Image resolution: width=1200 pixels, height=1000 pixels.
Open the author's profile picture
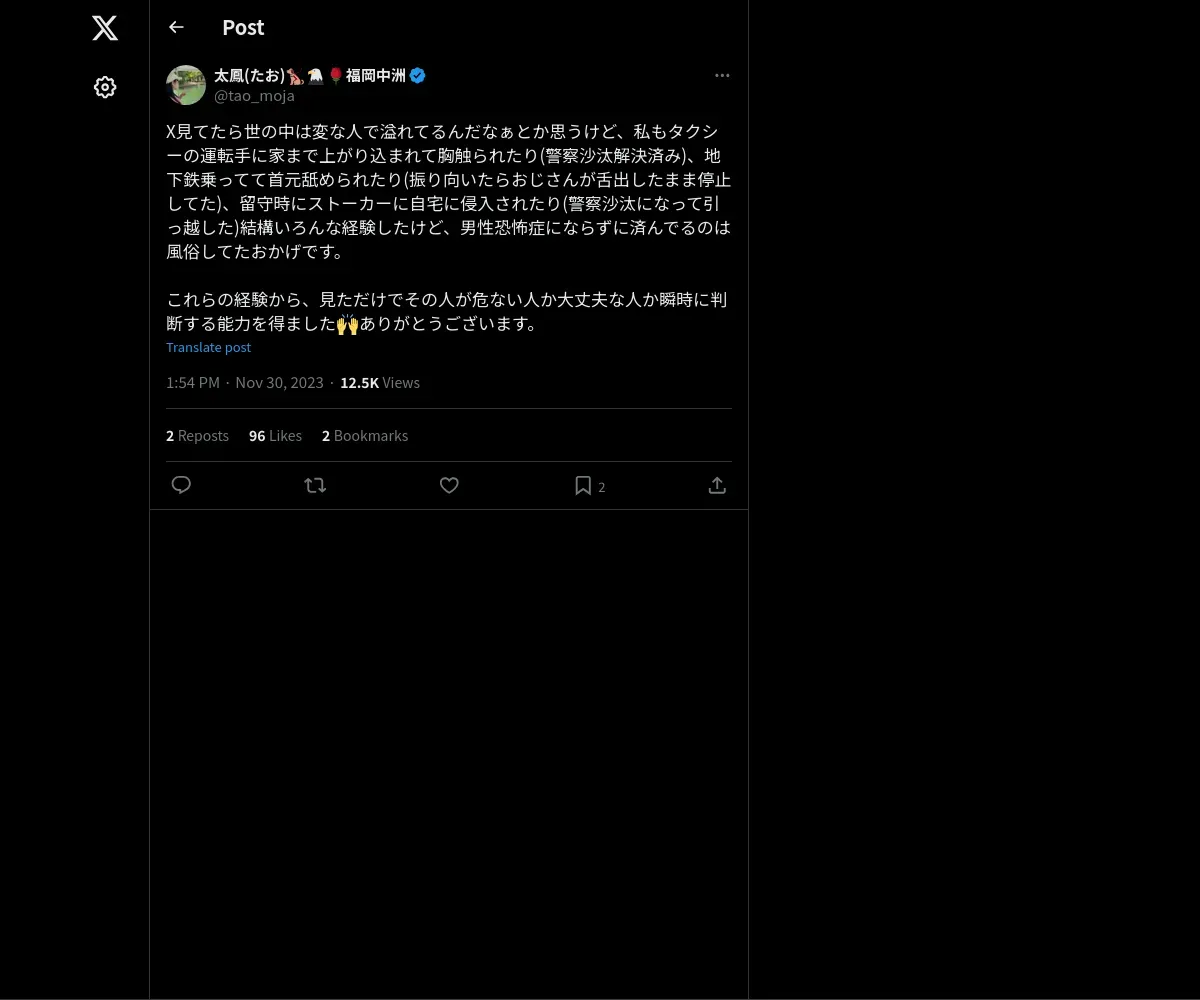[186, 85]
